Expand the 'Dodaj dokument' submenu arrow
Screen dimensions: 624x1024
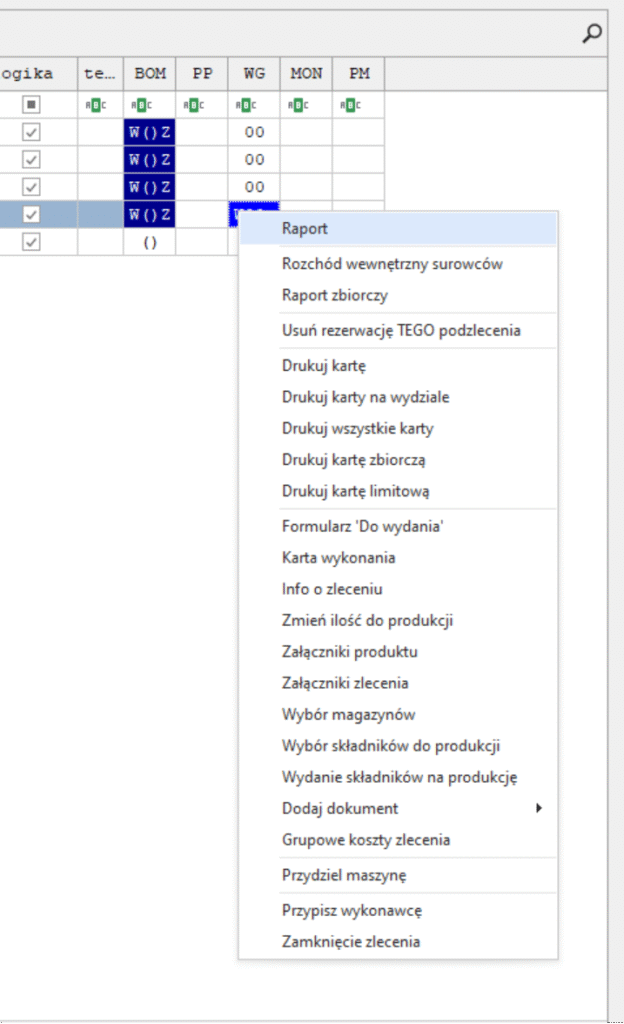pyautogui.click(x=539, y=808)
